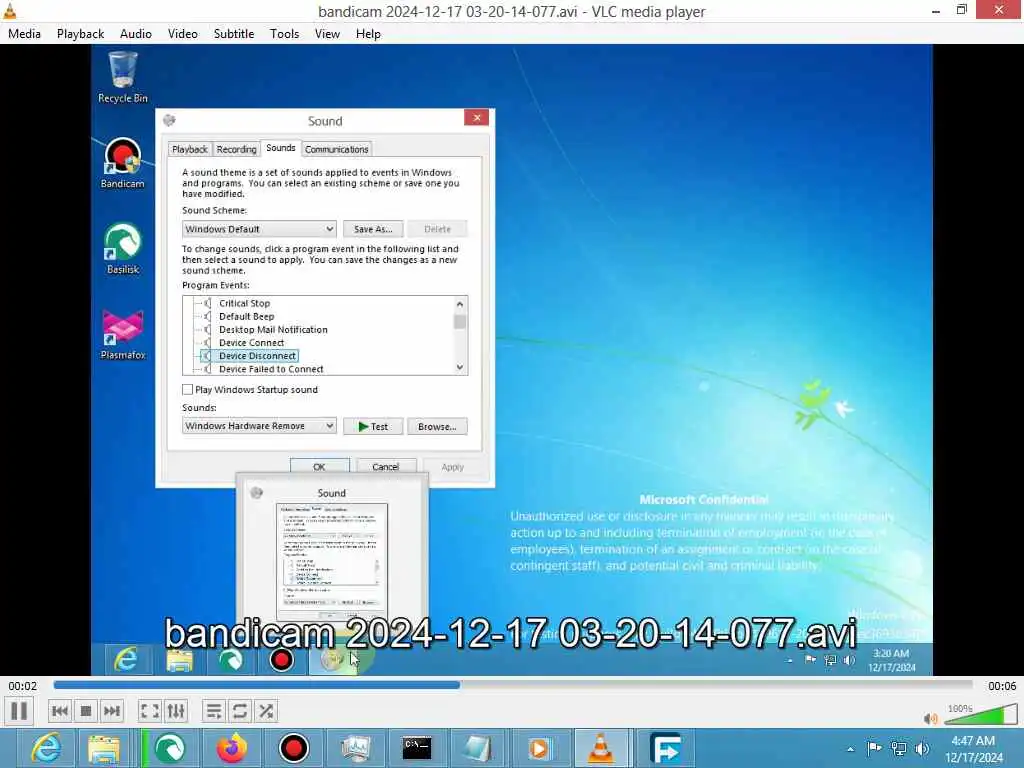Select Desktop Mail Notification program event
The height and width of the screenshot is (768, 1024).
pyautogui.click(x=273, y=330)
